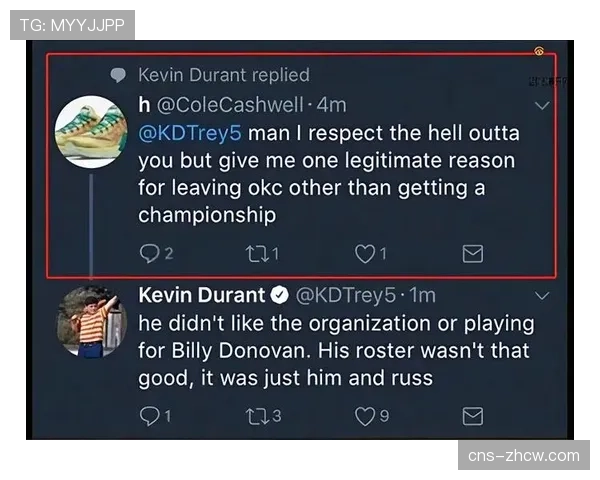Send ColeCashwell's tweet via direct message

click(472, 254)
